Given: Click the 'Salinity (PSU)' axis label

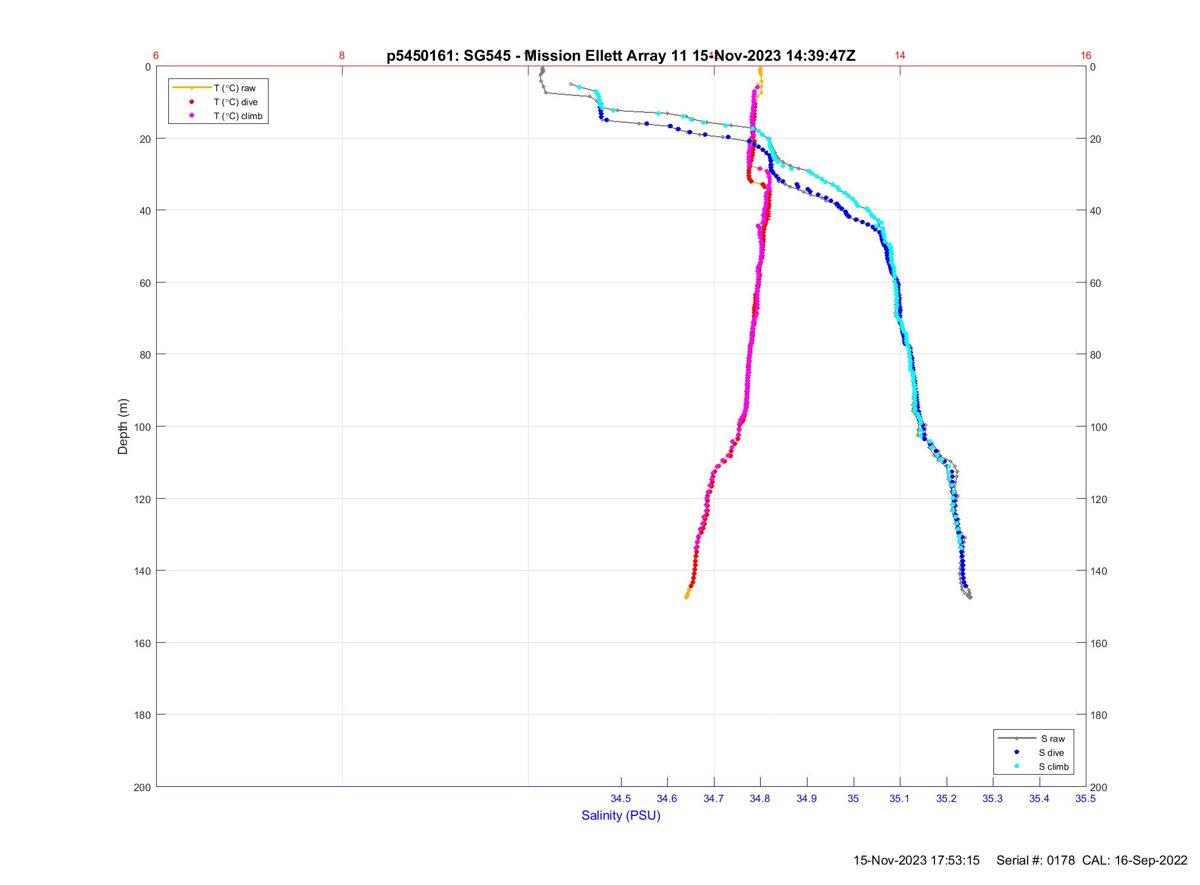Looking at the screenshot, I should [621, 816].
